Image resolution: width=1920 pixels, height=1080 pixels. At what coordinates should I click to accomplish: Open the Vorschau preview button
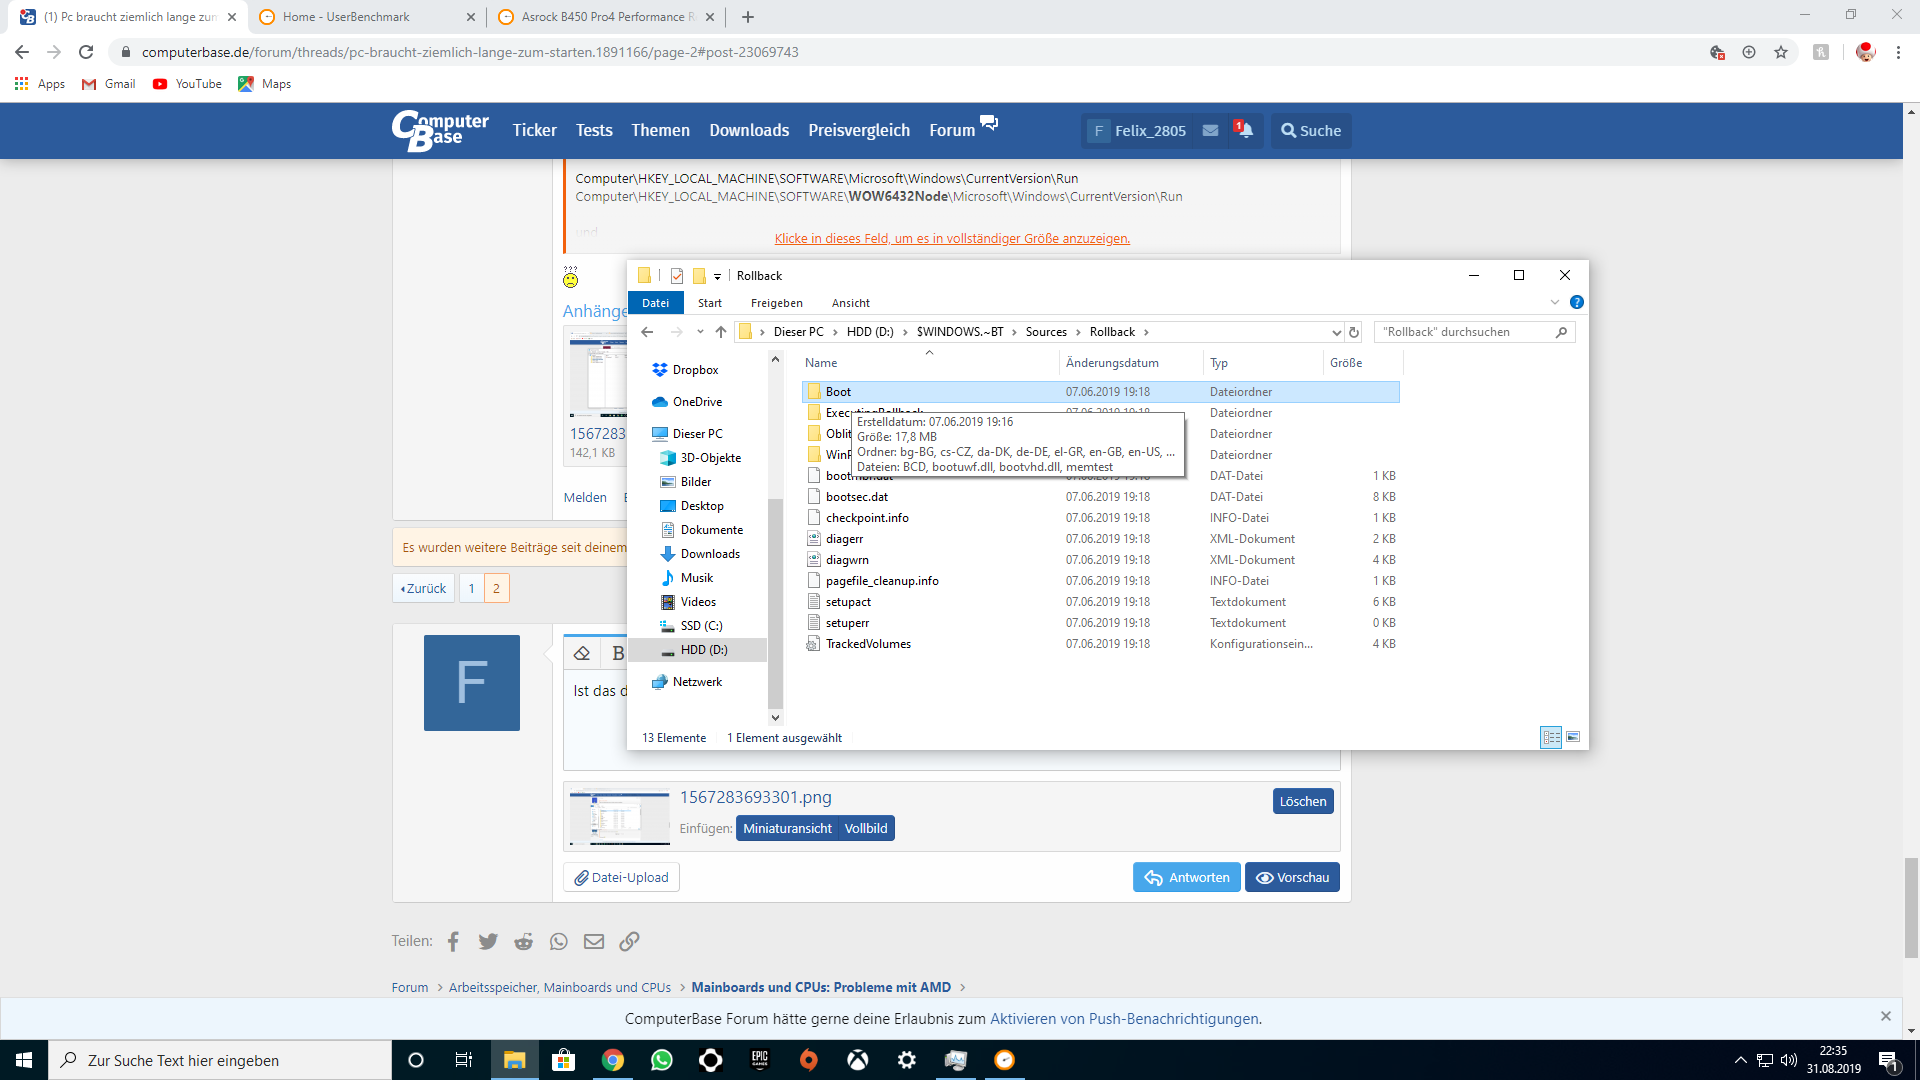coord(1292,877)
